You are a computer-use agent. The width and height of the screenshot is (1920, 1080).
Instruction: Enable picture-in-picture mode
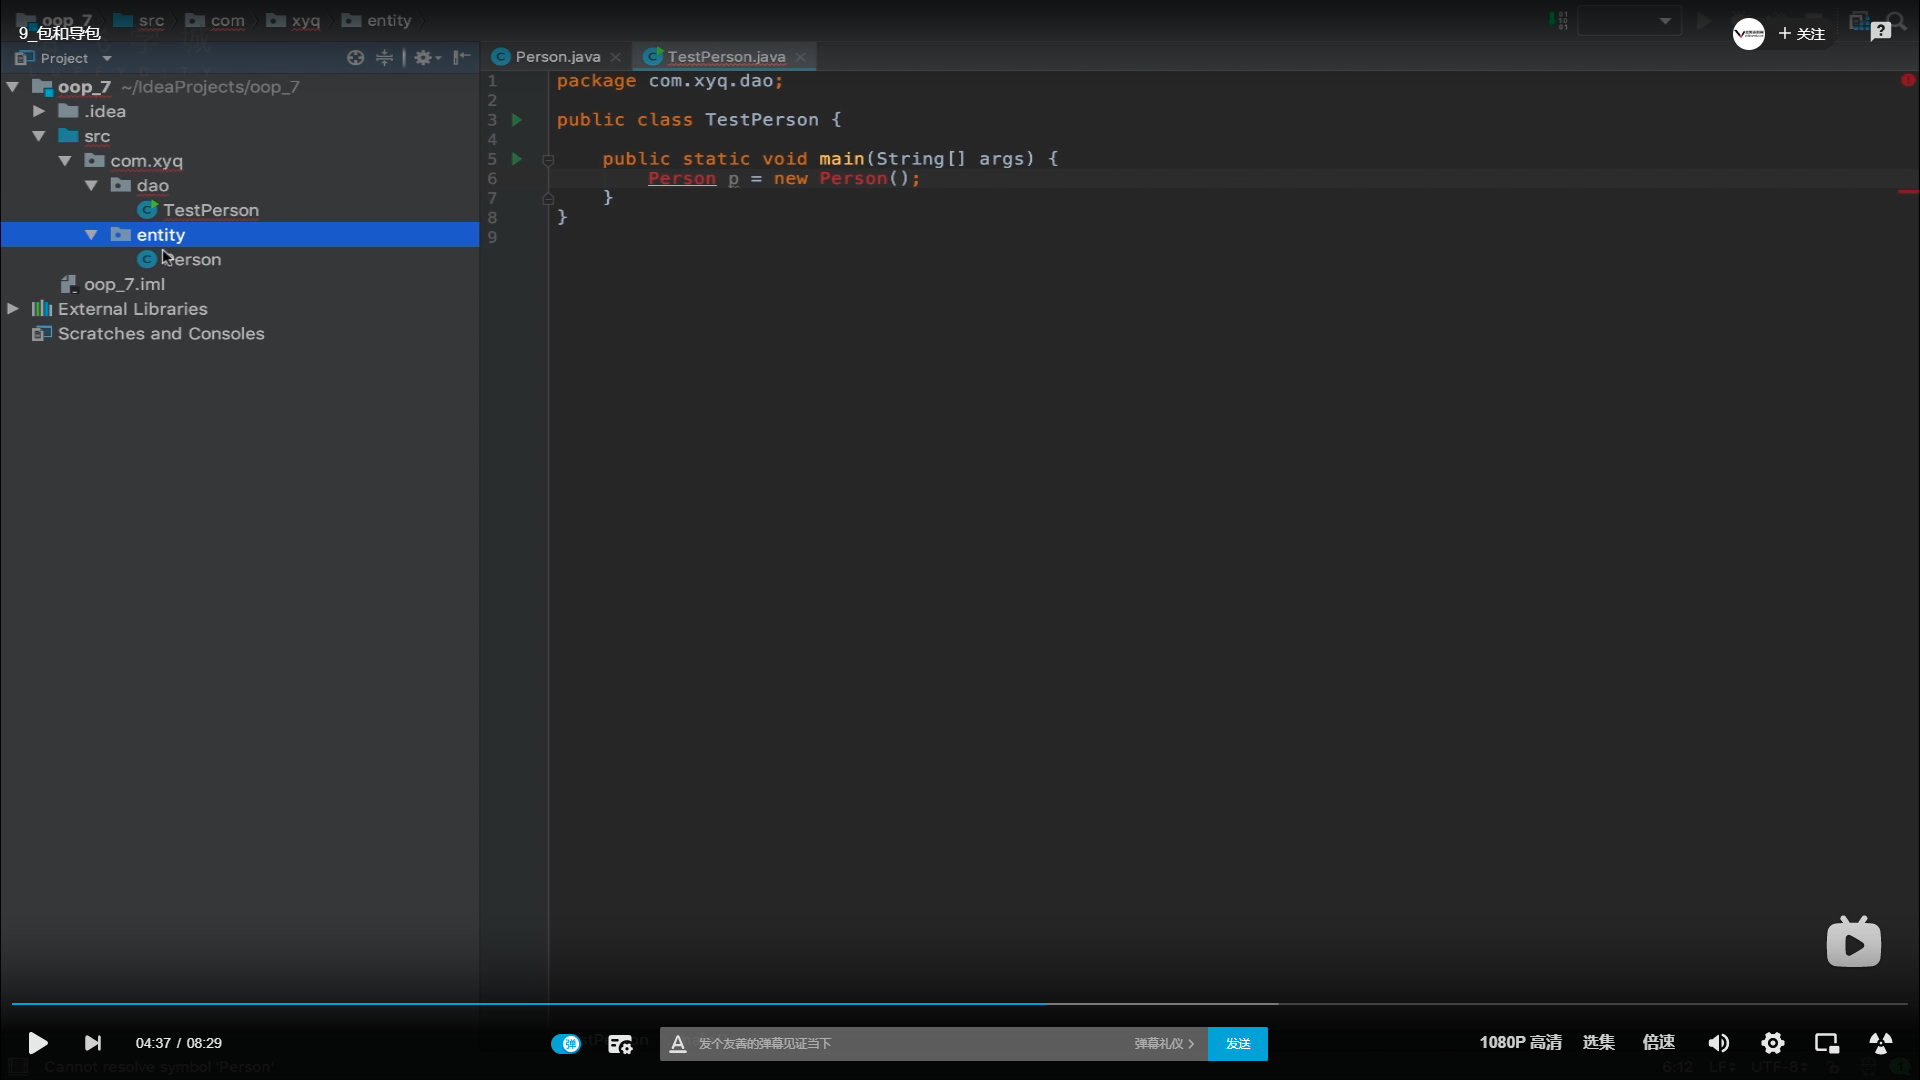[1827, 1043]
